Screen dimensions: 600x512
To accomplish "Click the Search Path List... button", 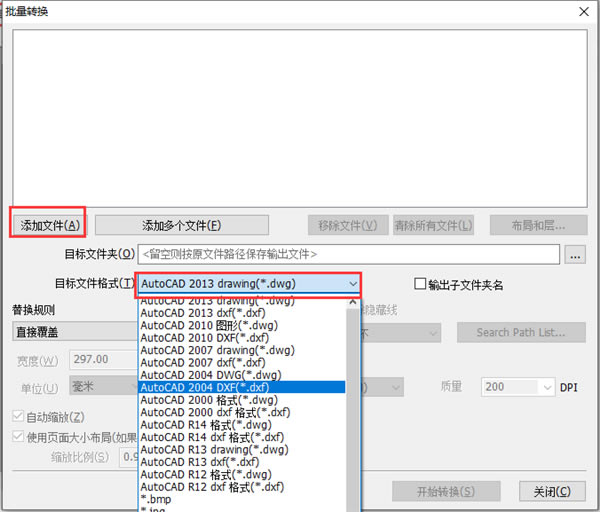I will (521, 332).
